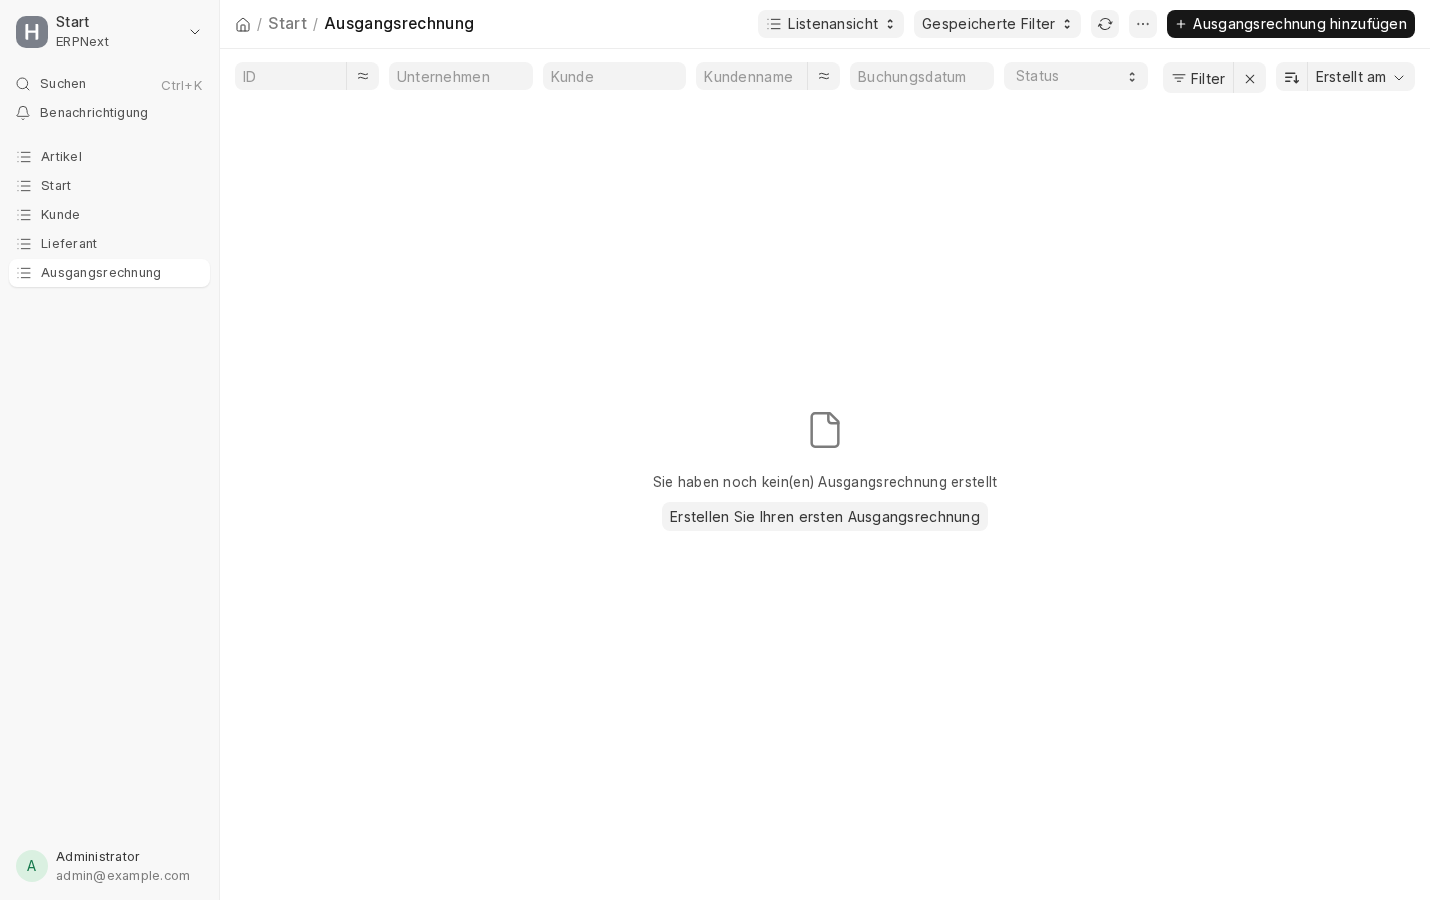This screenshot has width=1440, height=900.
Task: Click the home icon in breadcrumb
Action: coord(243,24)
